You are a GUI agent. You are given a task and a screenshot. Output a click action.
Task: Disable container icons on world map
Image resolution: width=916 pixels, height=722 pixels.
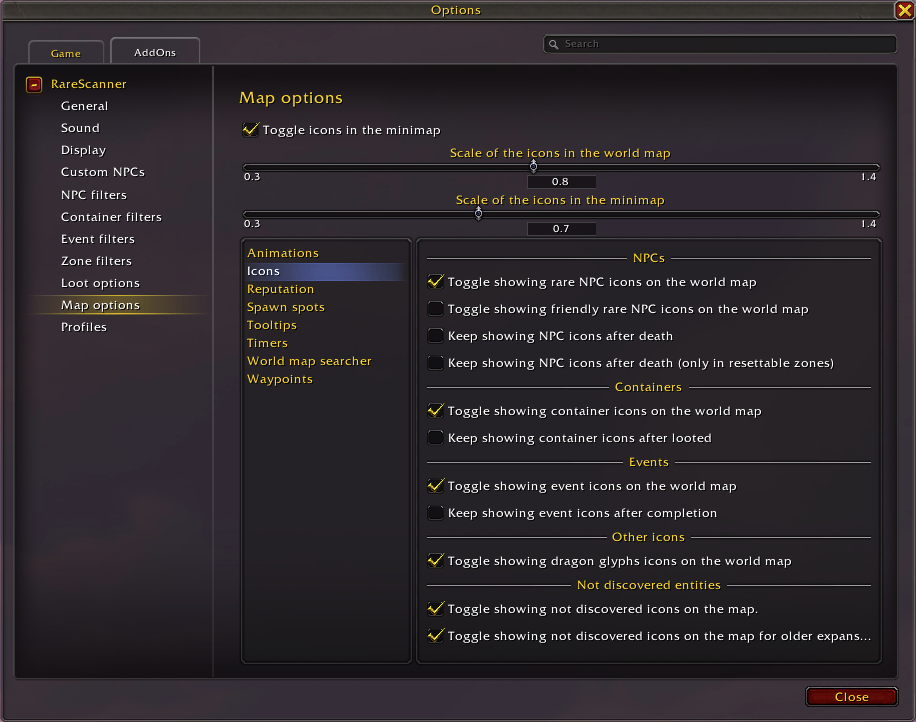pyautogui.click(x=435, y=411)
